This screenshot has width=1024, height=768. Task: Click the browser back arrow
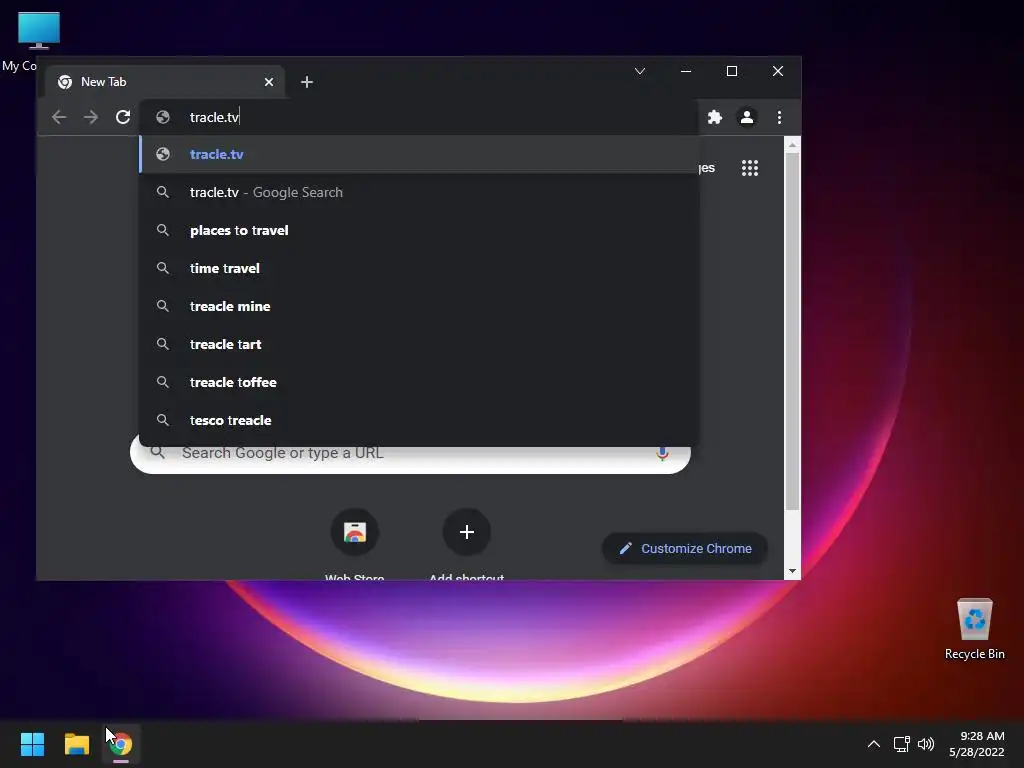click(59, 117)
